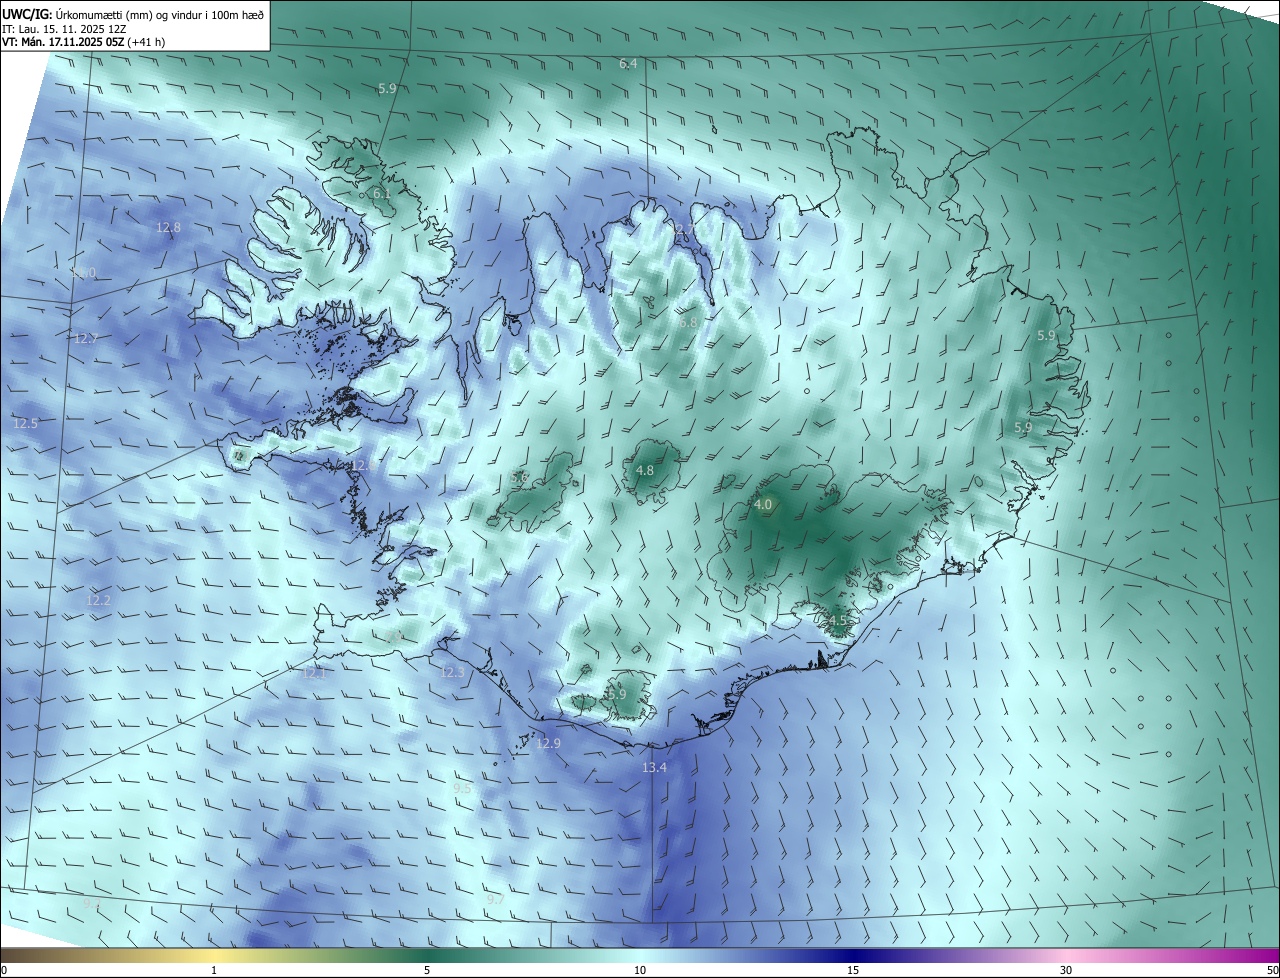Click the 7.9 value label
Image resolution: width=1280 pixels, height=978 pixels.
pyautogui.click(x=395, y=635)
